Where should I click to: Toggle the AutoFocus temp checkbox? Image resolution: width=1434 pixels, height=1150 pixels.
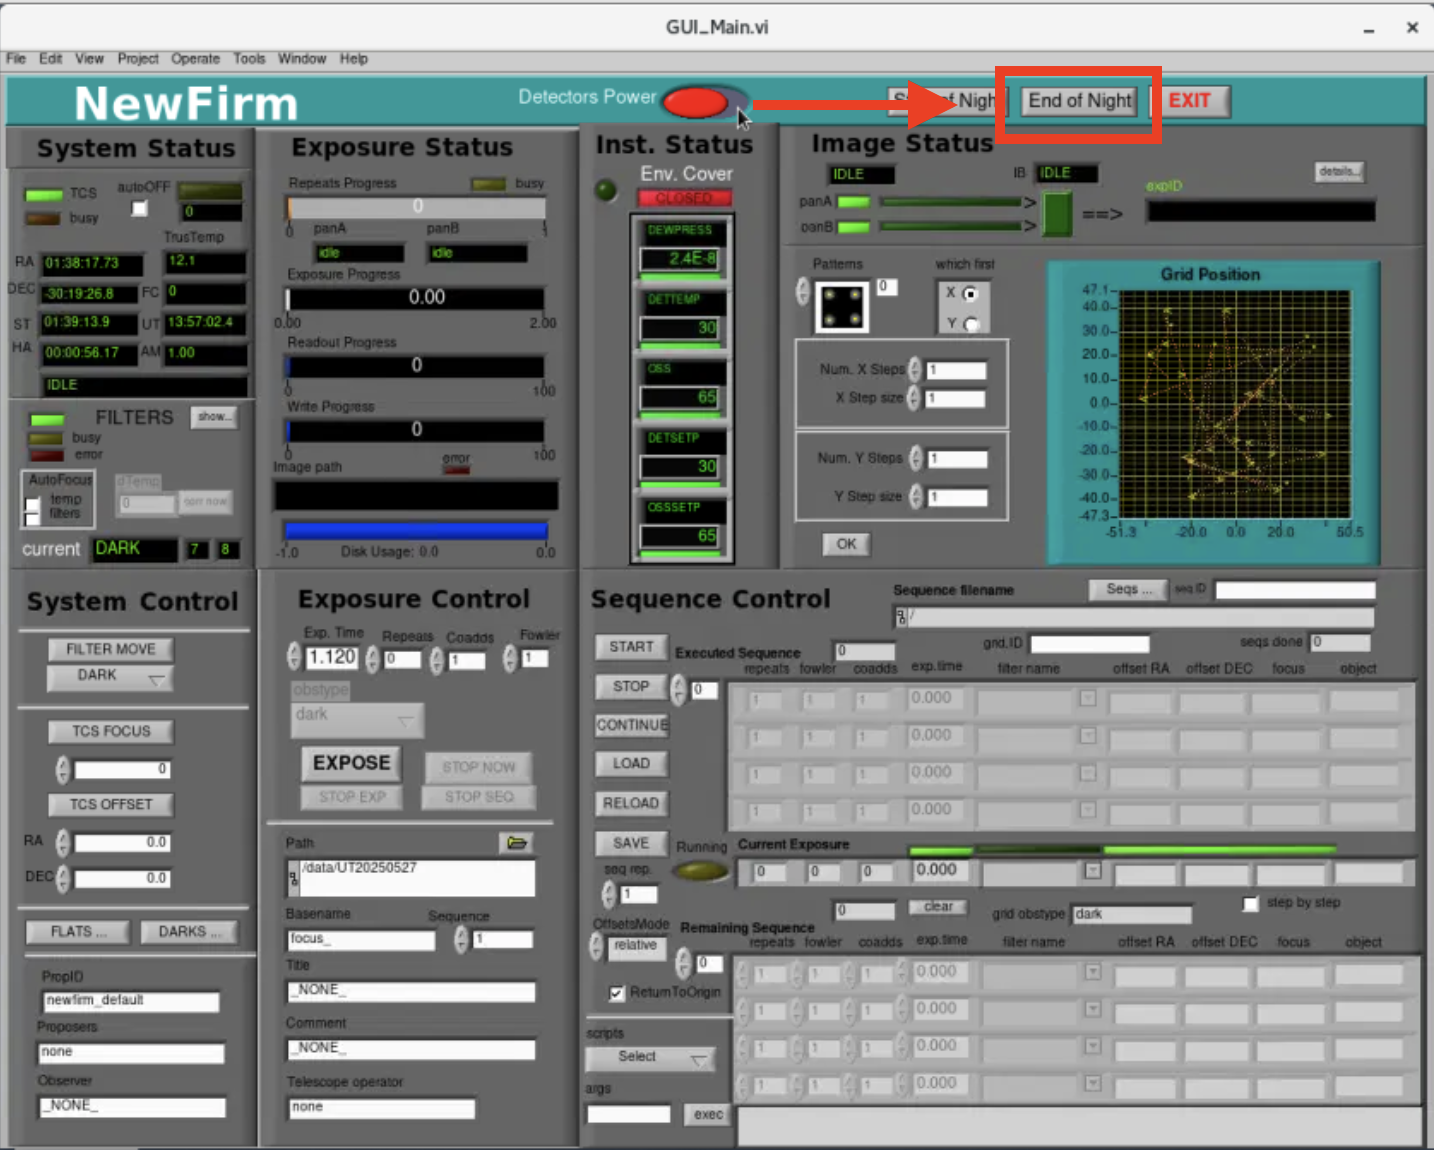point(33,504)
